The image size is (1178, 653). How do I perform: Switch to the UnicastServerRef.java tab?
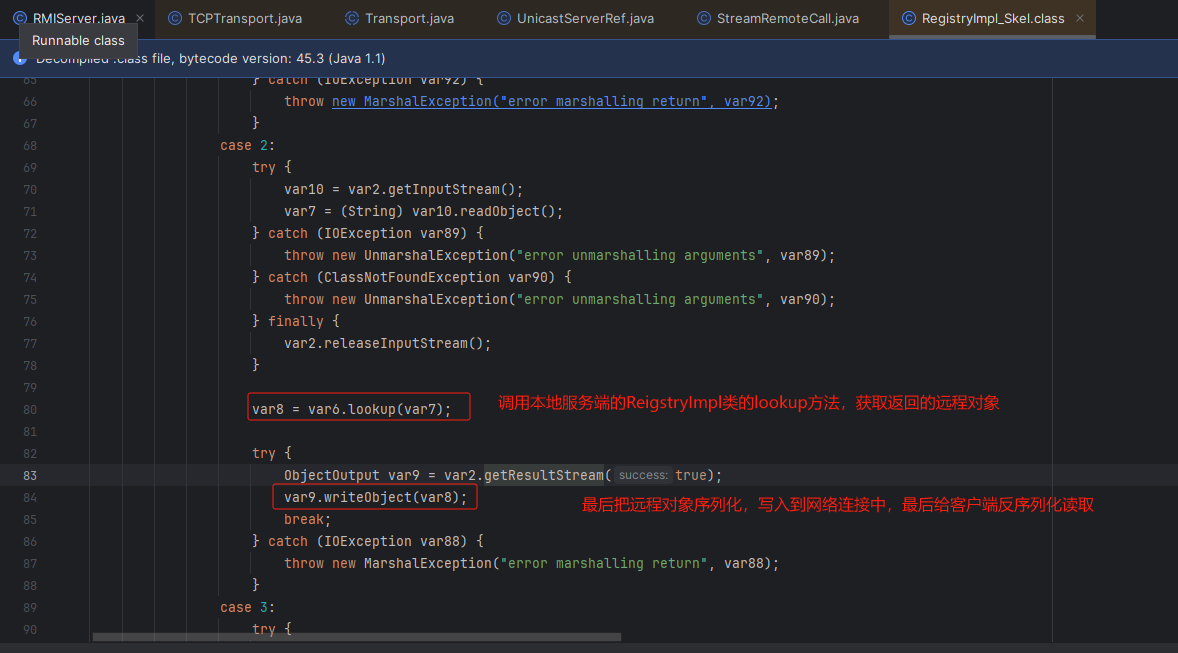(585, 18)
